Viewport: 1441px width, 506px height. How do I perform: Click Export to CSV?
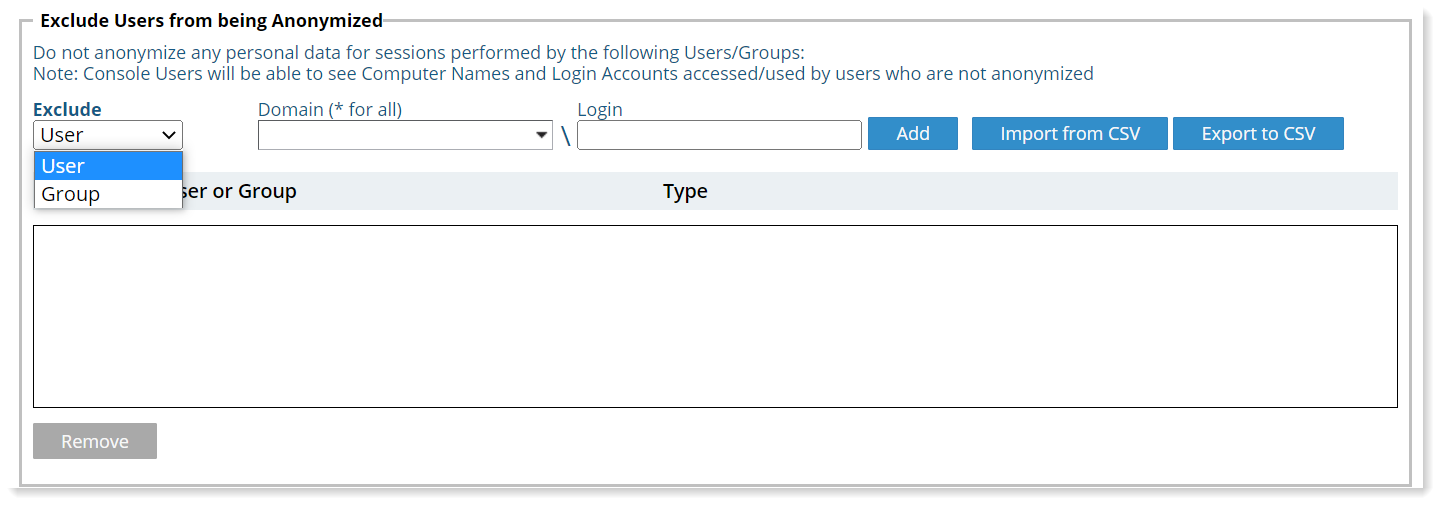click(x=1257, y=134)
